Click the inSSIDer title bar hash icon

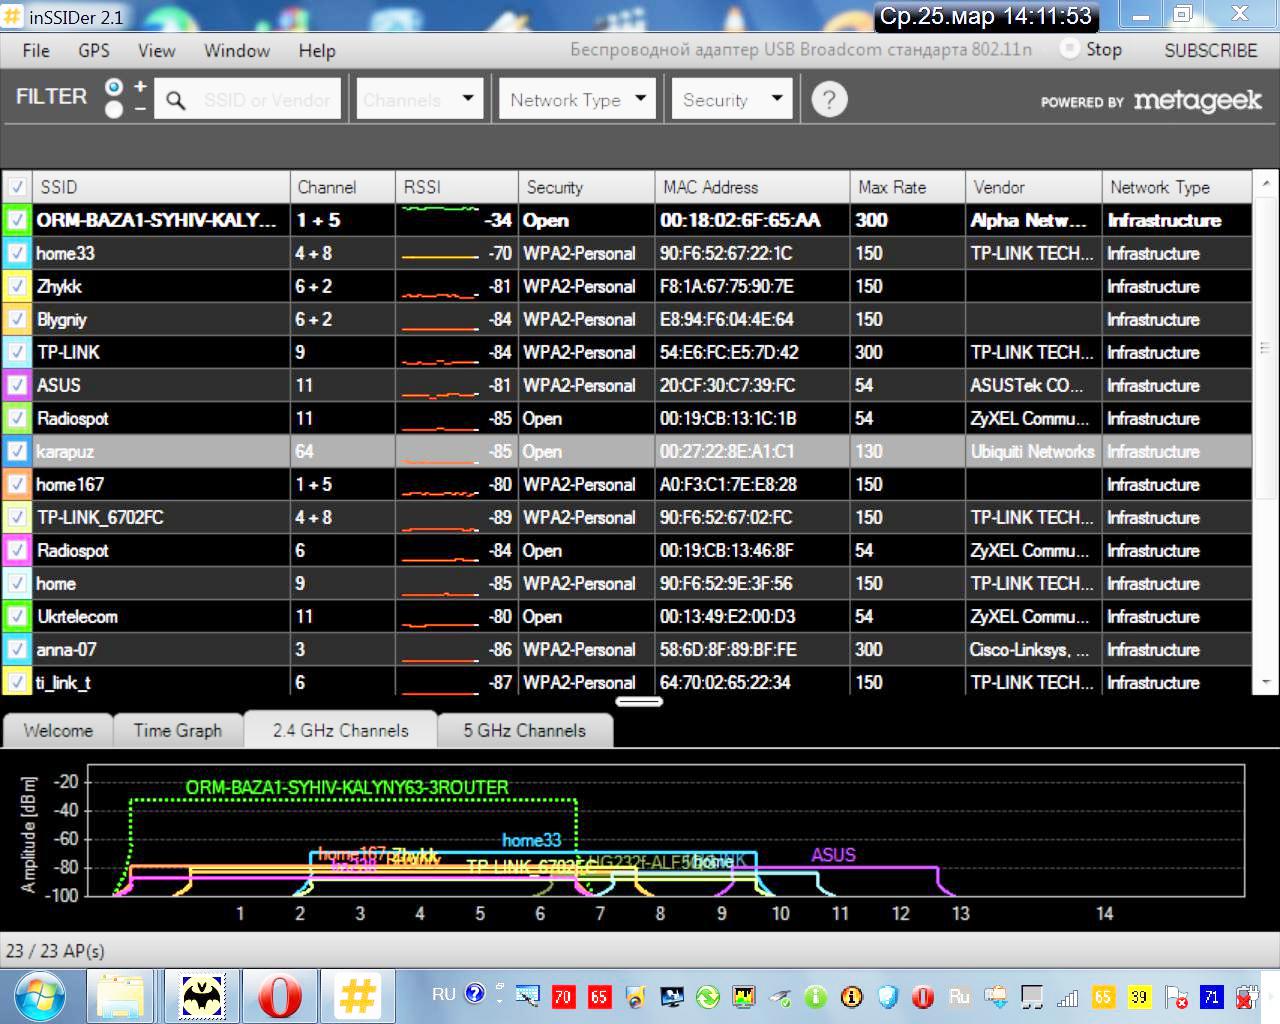coord(13,17)
